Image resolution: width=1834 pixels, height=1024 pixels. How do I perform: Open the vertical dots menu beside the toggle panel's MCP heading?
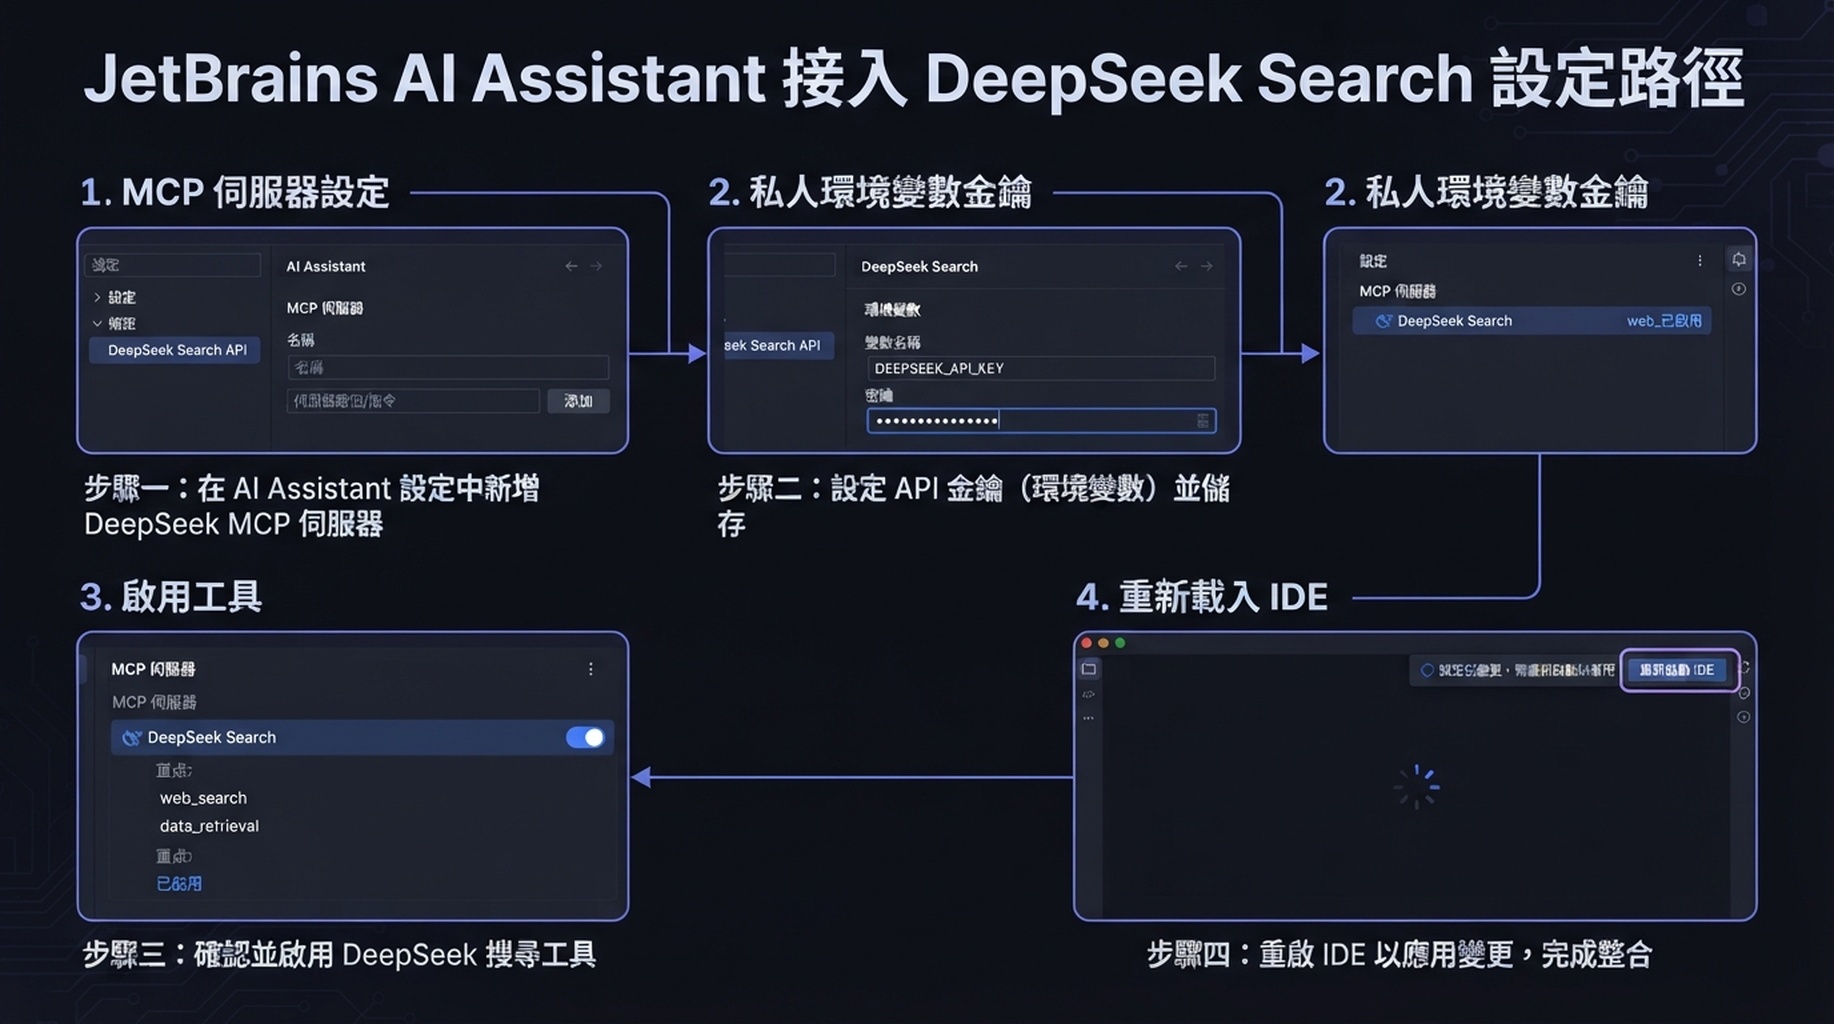591,669
